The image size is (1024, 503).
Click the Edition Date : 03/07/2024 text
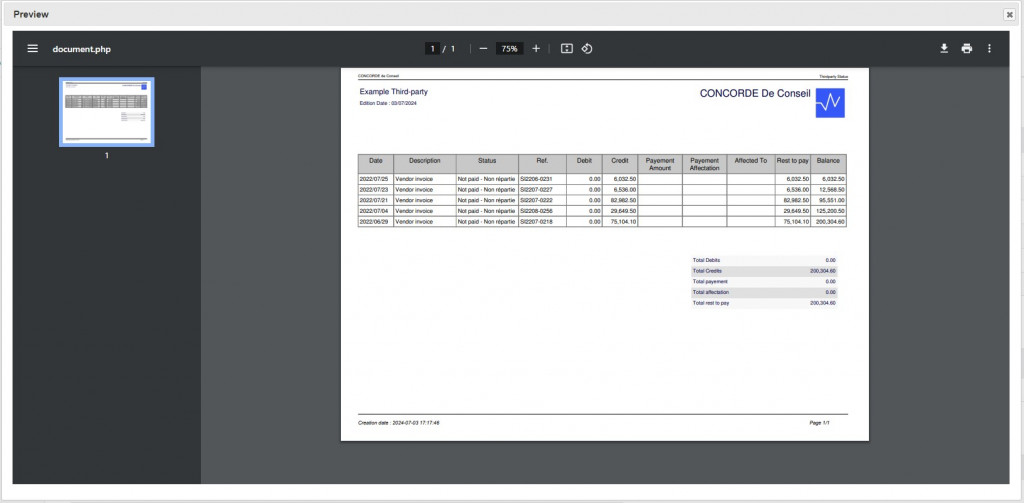(x=388, y=104)
